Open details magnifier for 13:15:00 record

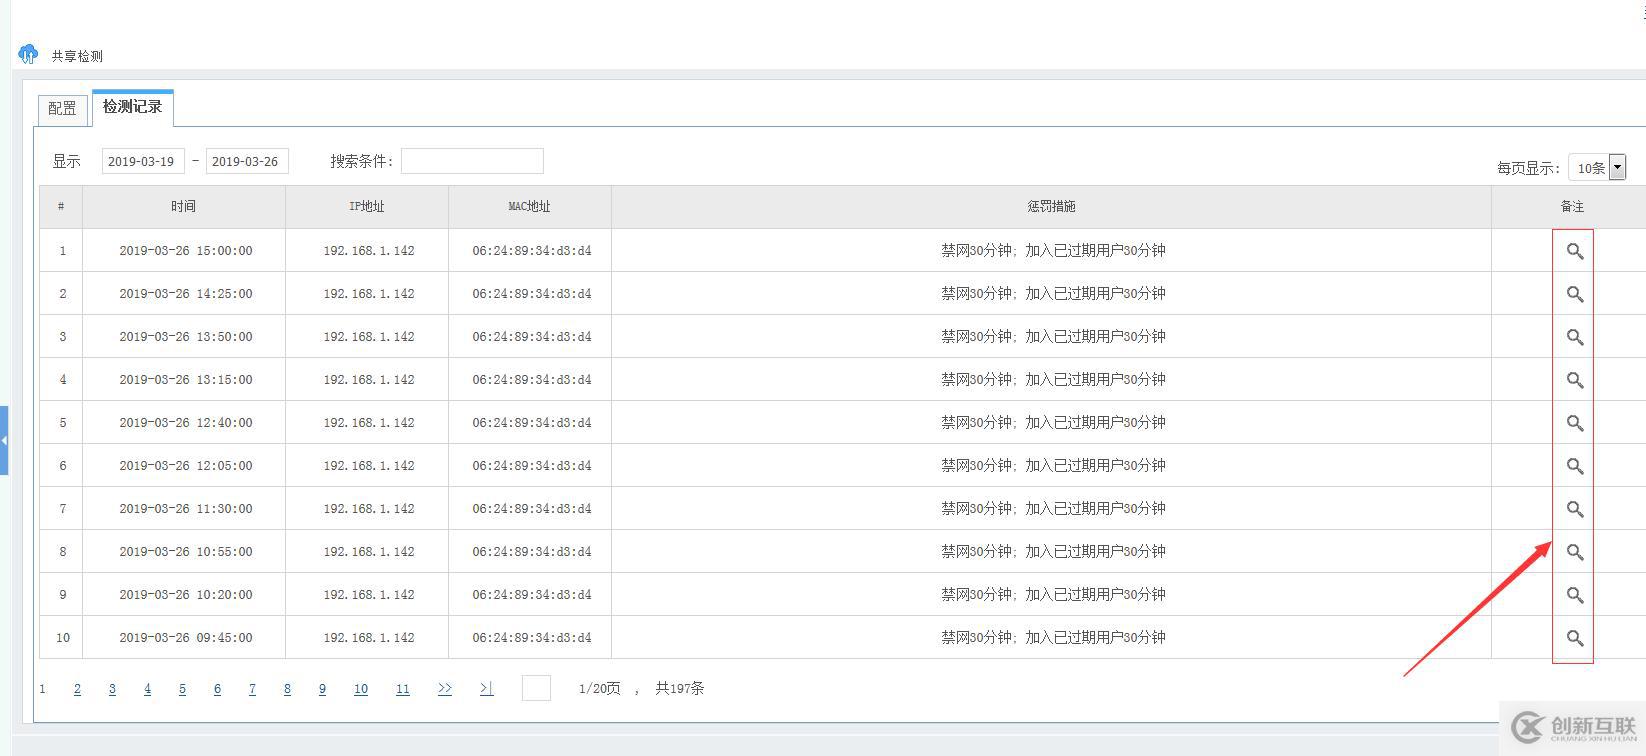click(x=1574, y=380)
